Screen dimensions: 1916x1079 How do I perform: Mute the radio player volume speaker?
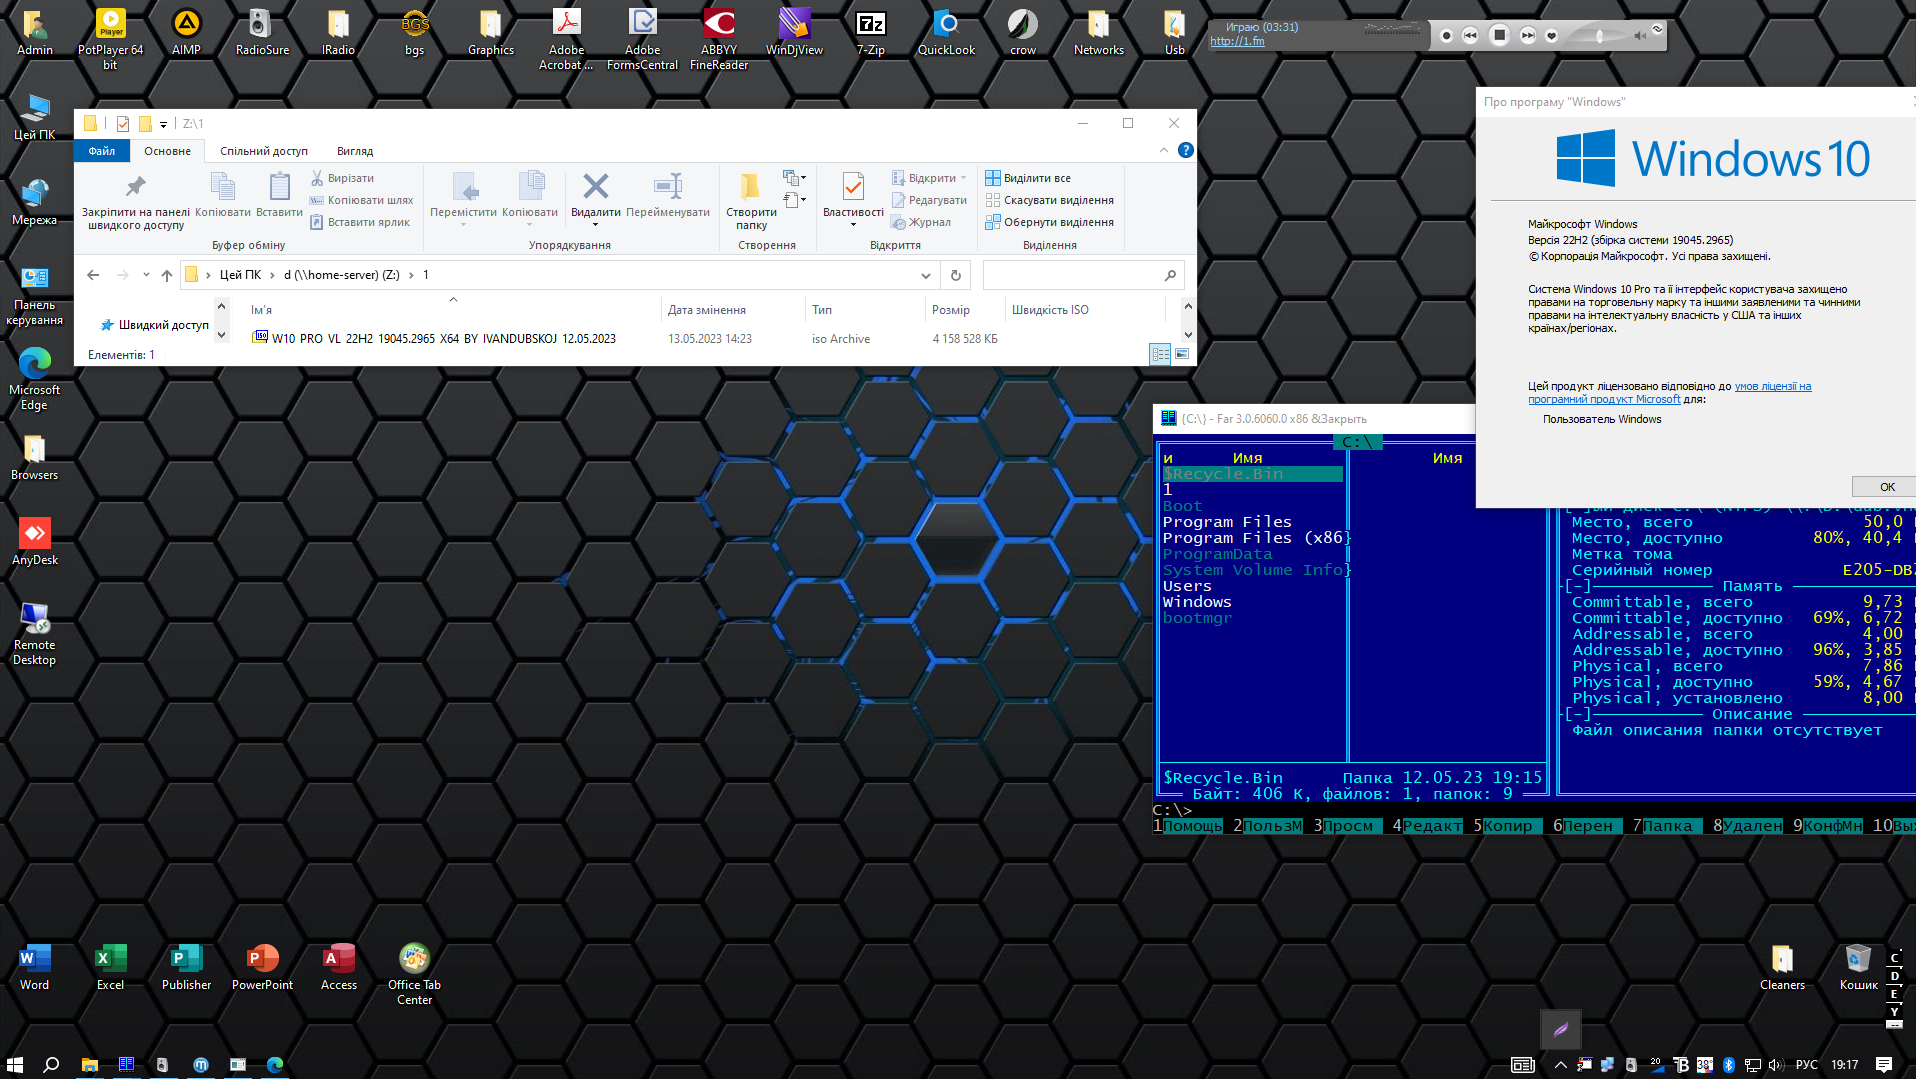point(1640,36)
